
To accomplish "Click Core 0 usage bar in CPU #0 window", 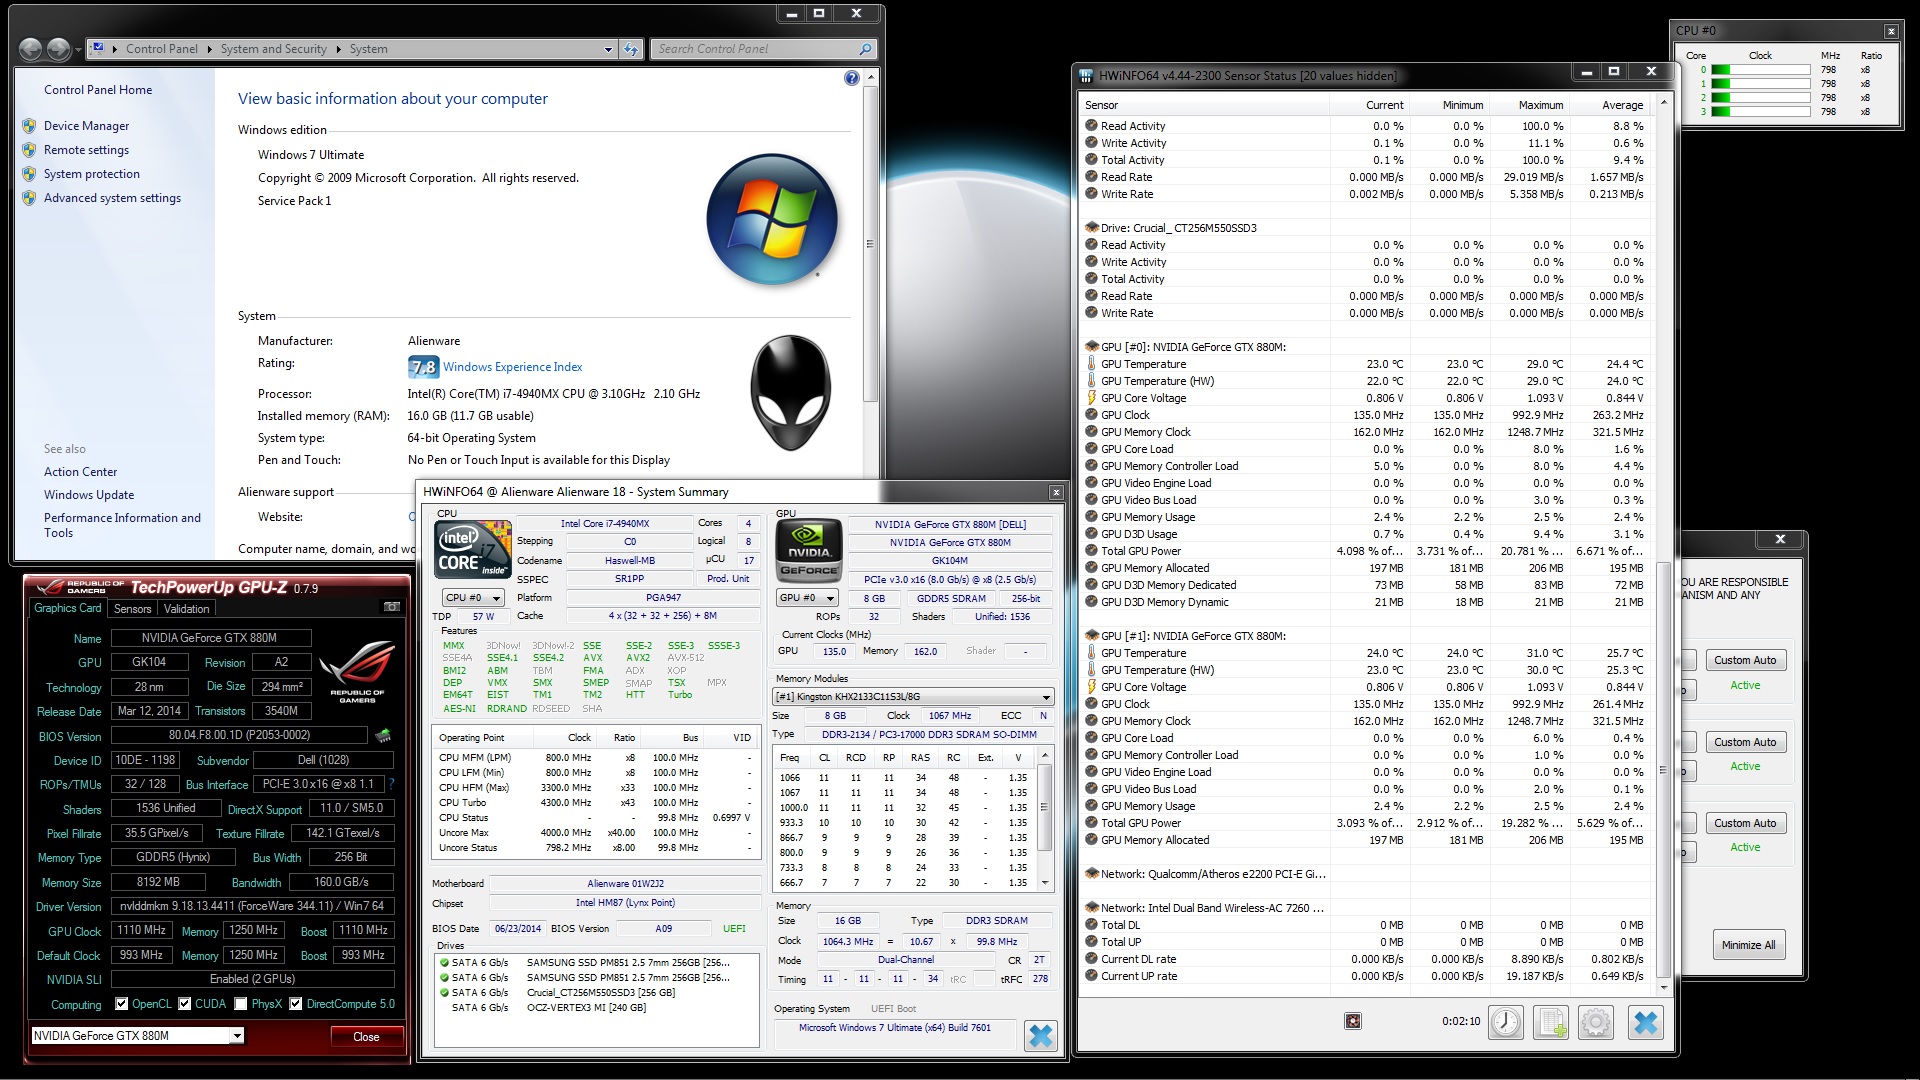I will [1760, 70].
